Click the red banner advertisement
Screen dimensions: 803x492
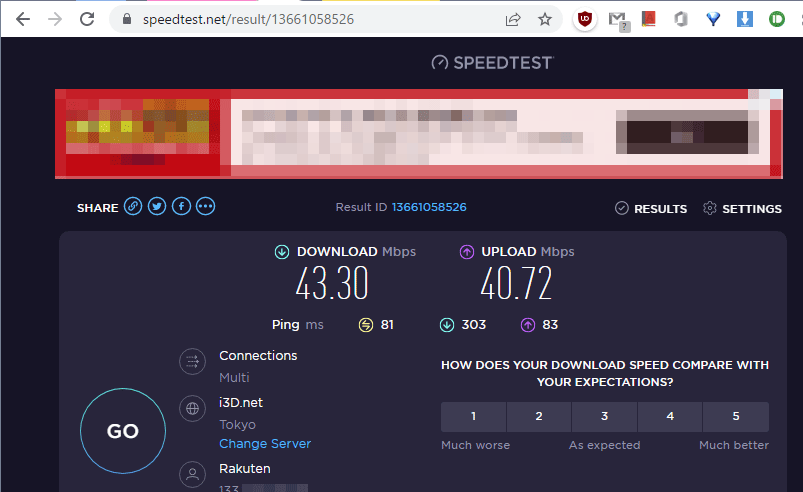pos(418,134)
